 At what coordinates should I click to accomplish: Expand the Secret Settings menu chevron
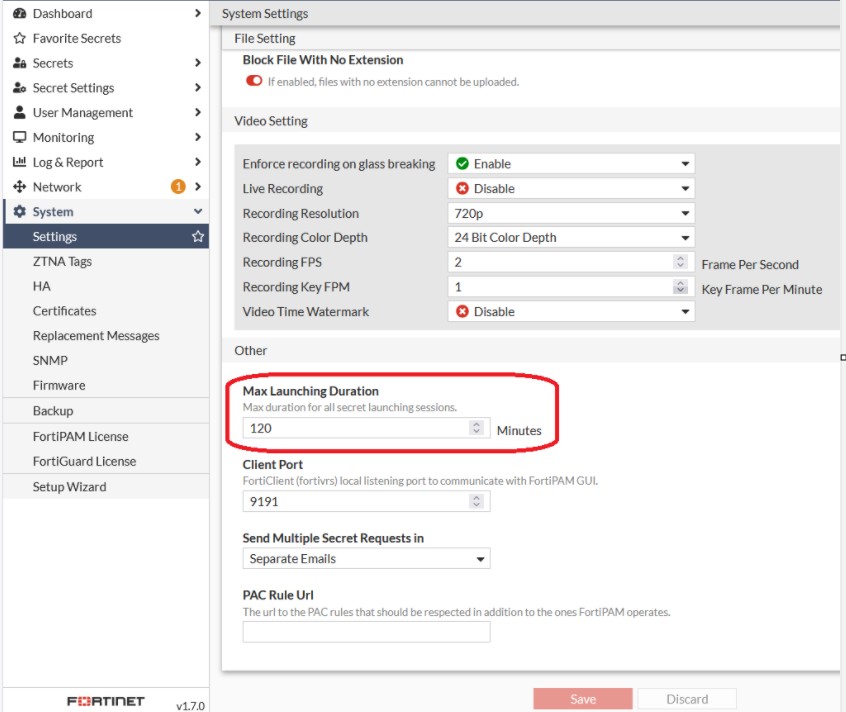197,88
